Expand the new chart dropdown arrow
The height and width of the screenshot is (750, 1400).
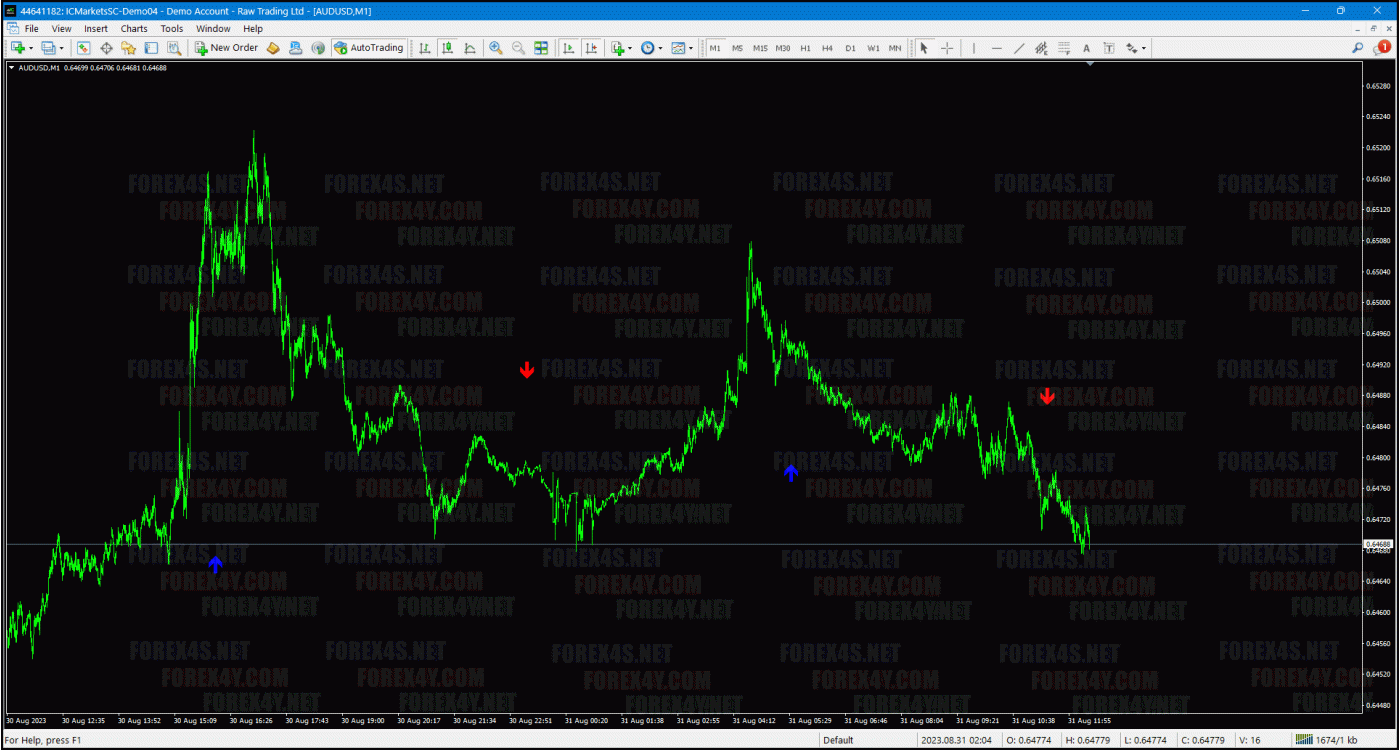[x=30, y=48]
